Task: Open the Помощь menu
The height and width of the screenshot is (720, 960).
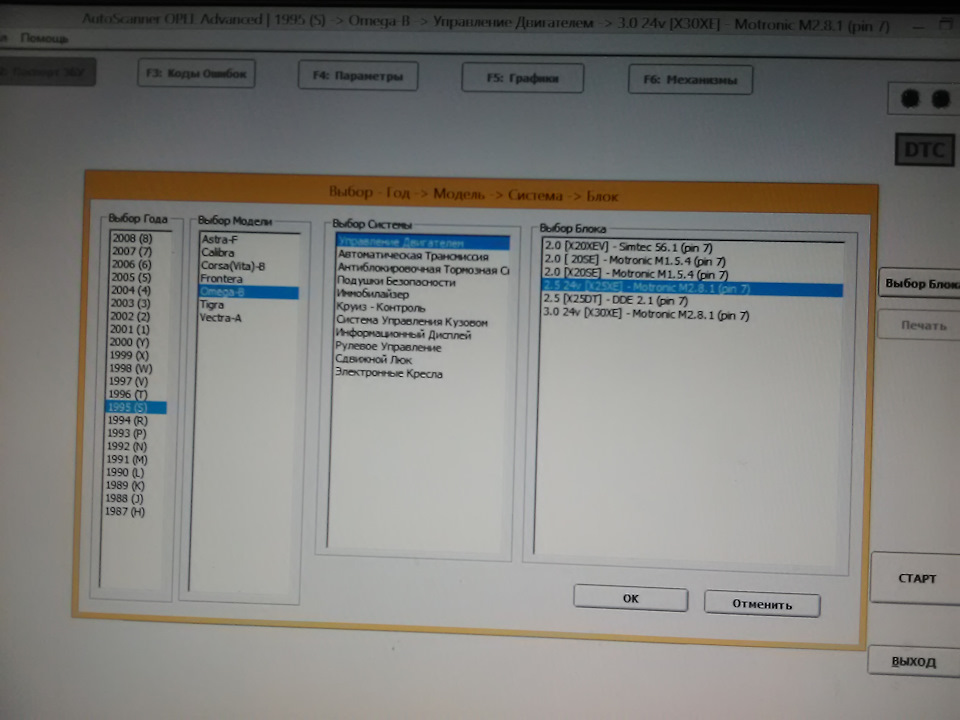Action: pyautogui.click(x=44, y=38)
